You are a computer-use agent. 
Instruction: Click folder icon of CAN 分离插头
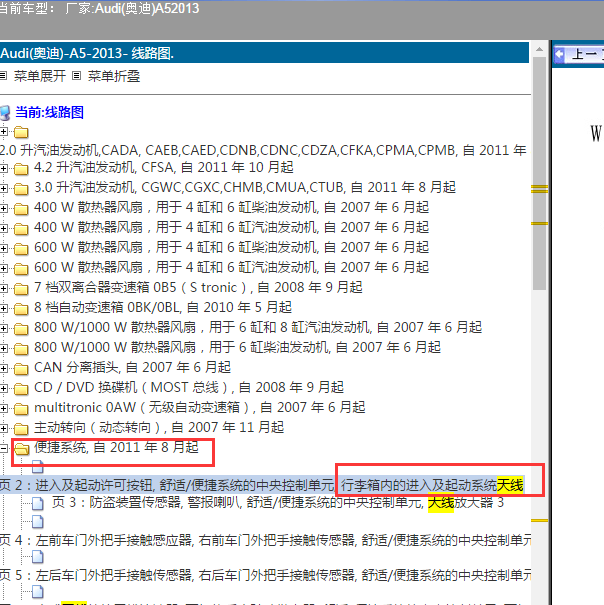click(21, 369)
